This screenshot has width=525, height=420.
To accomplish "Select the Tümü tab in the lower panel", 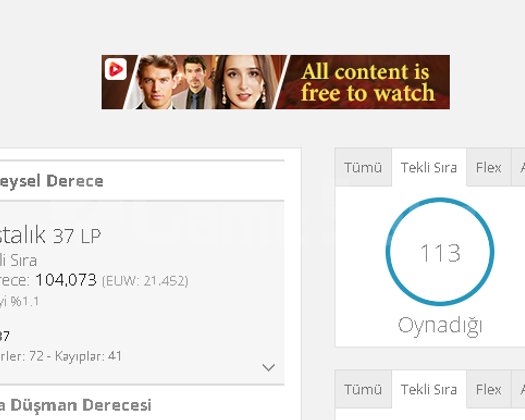I will [363, 390].
